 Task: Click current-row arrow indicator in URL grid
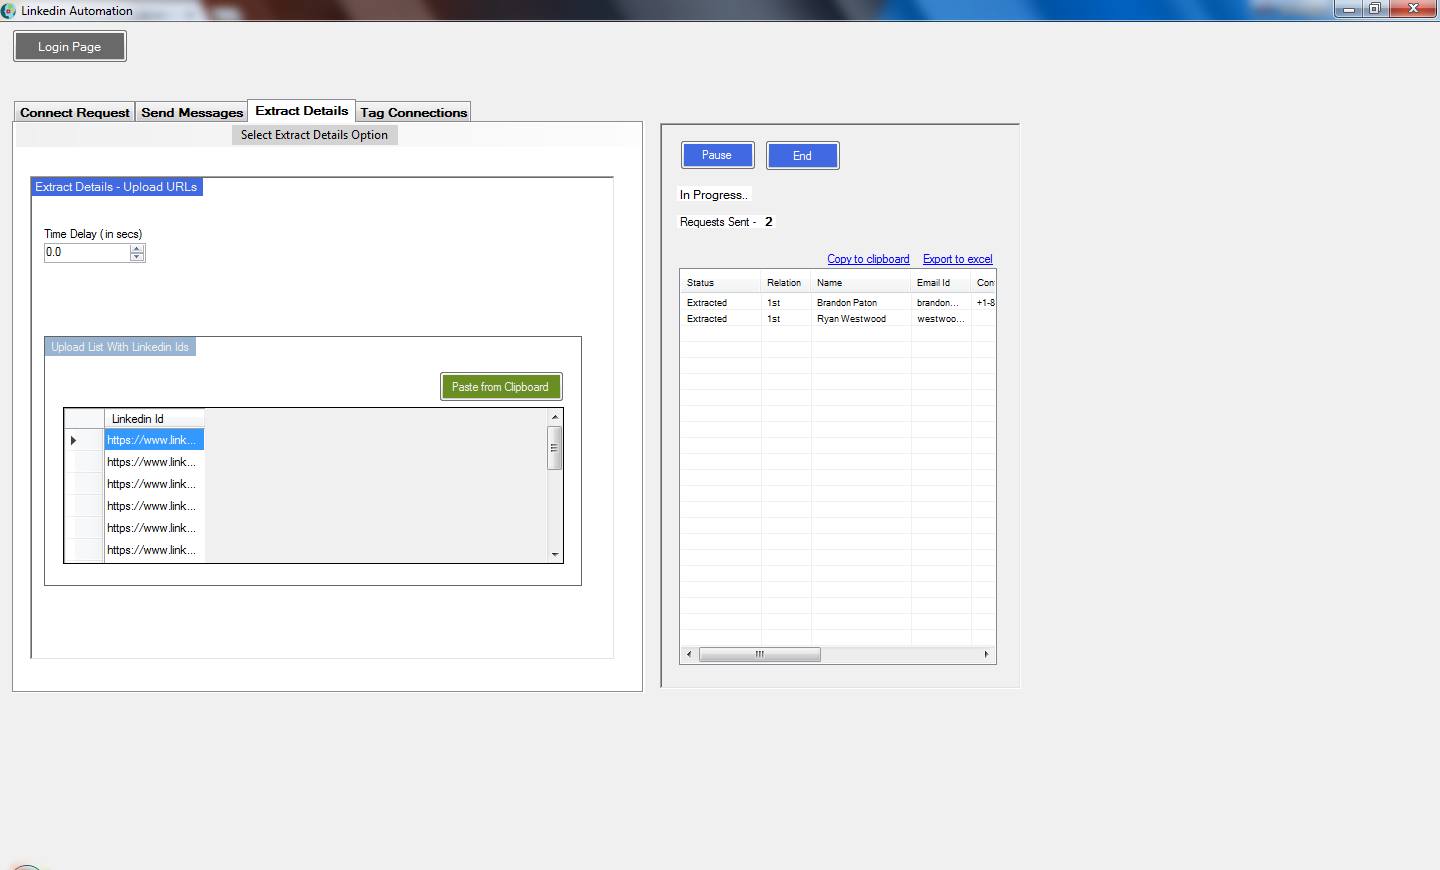73,440
